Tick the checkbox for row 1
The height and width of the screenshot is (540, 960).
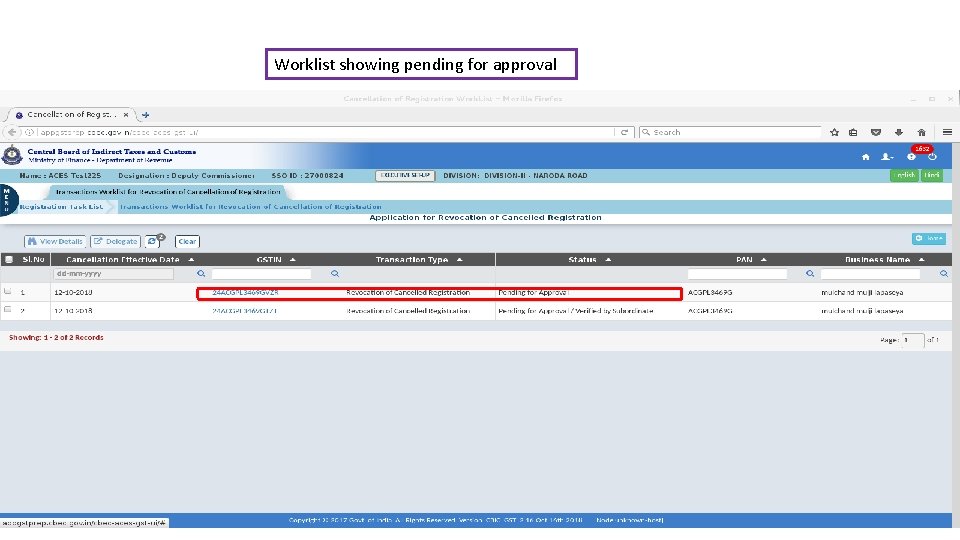(x=8, y=291)
